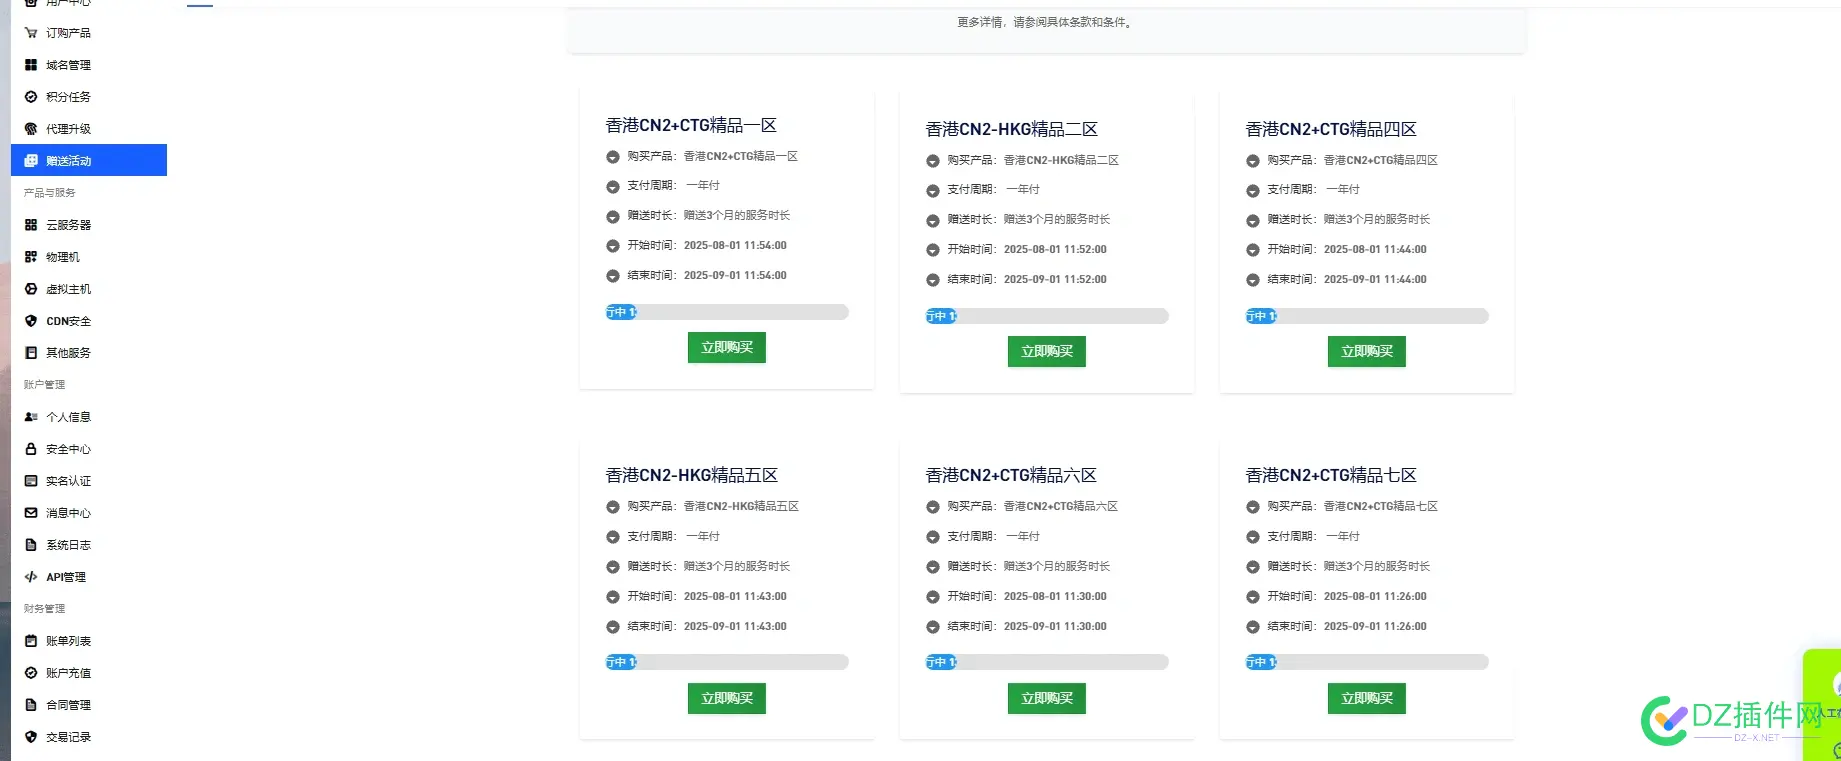
Task: Click the 香港CN2-HKG精品五区 card title
Action: (692, 475)
